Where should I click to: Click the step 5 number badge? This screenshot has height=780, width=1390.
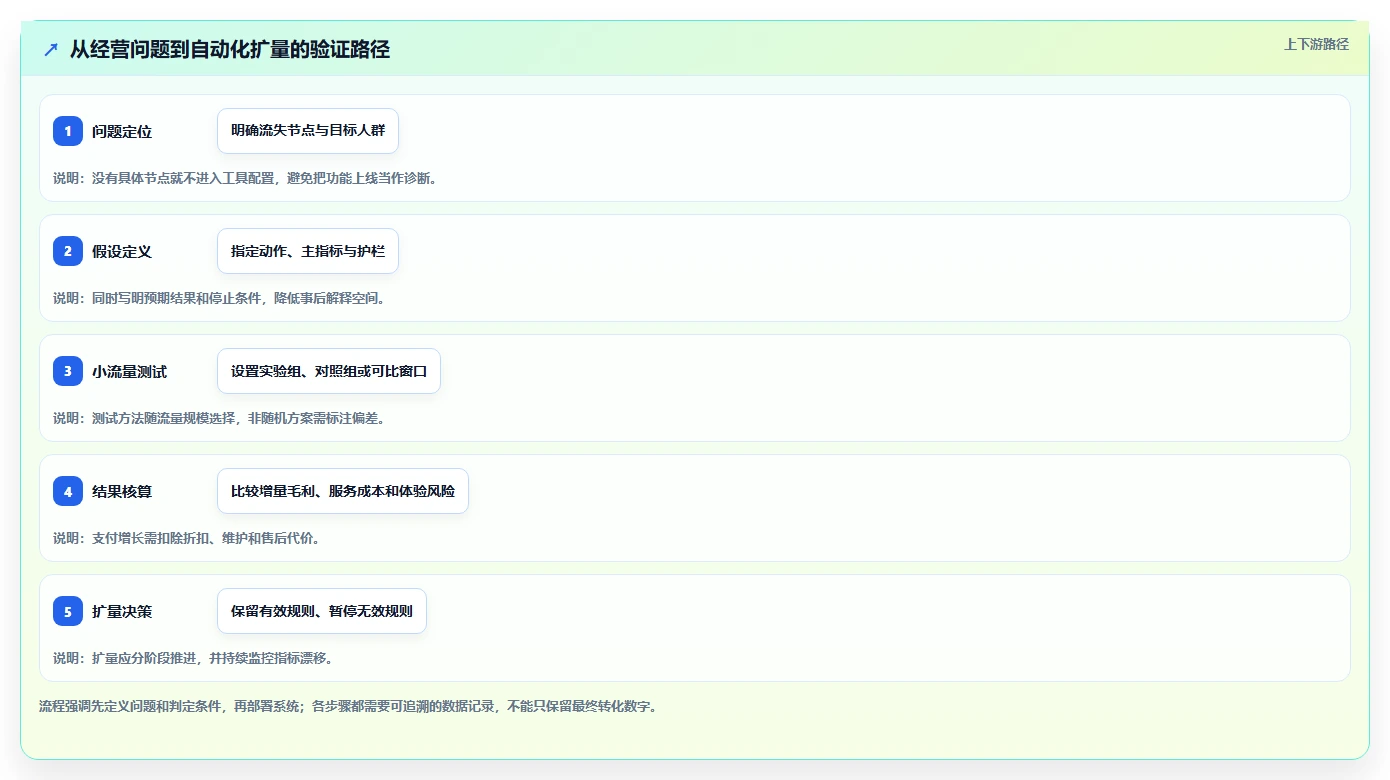tap(68, 611)
